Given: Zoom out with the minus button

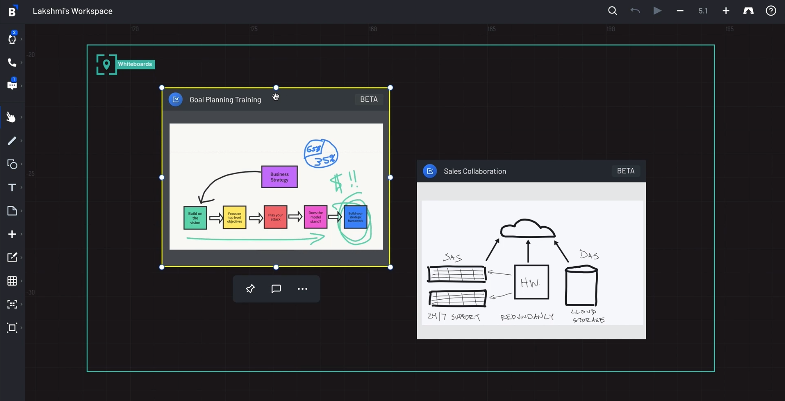Looking at the screenshot, I should [x=680, y=11].
